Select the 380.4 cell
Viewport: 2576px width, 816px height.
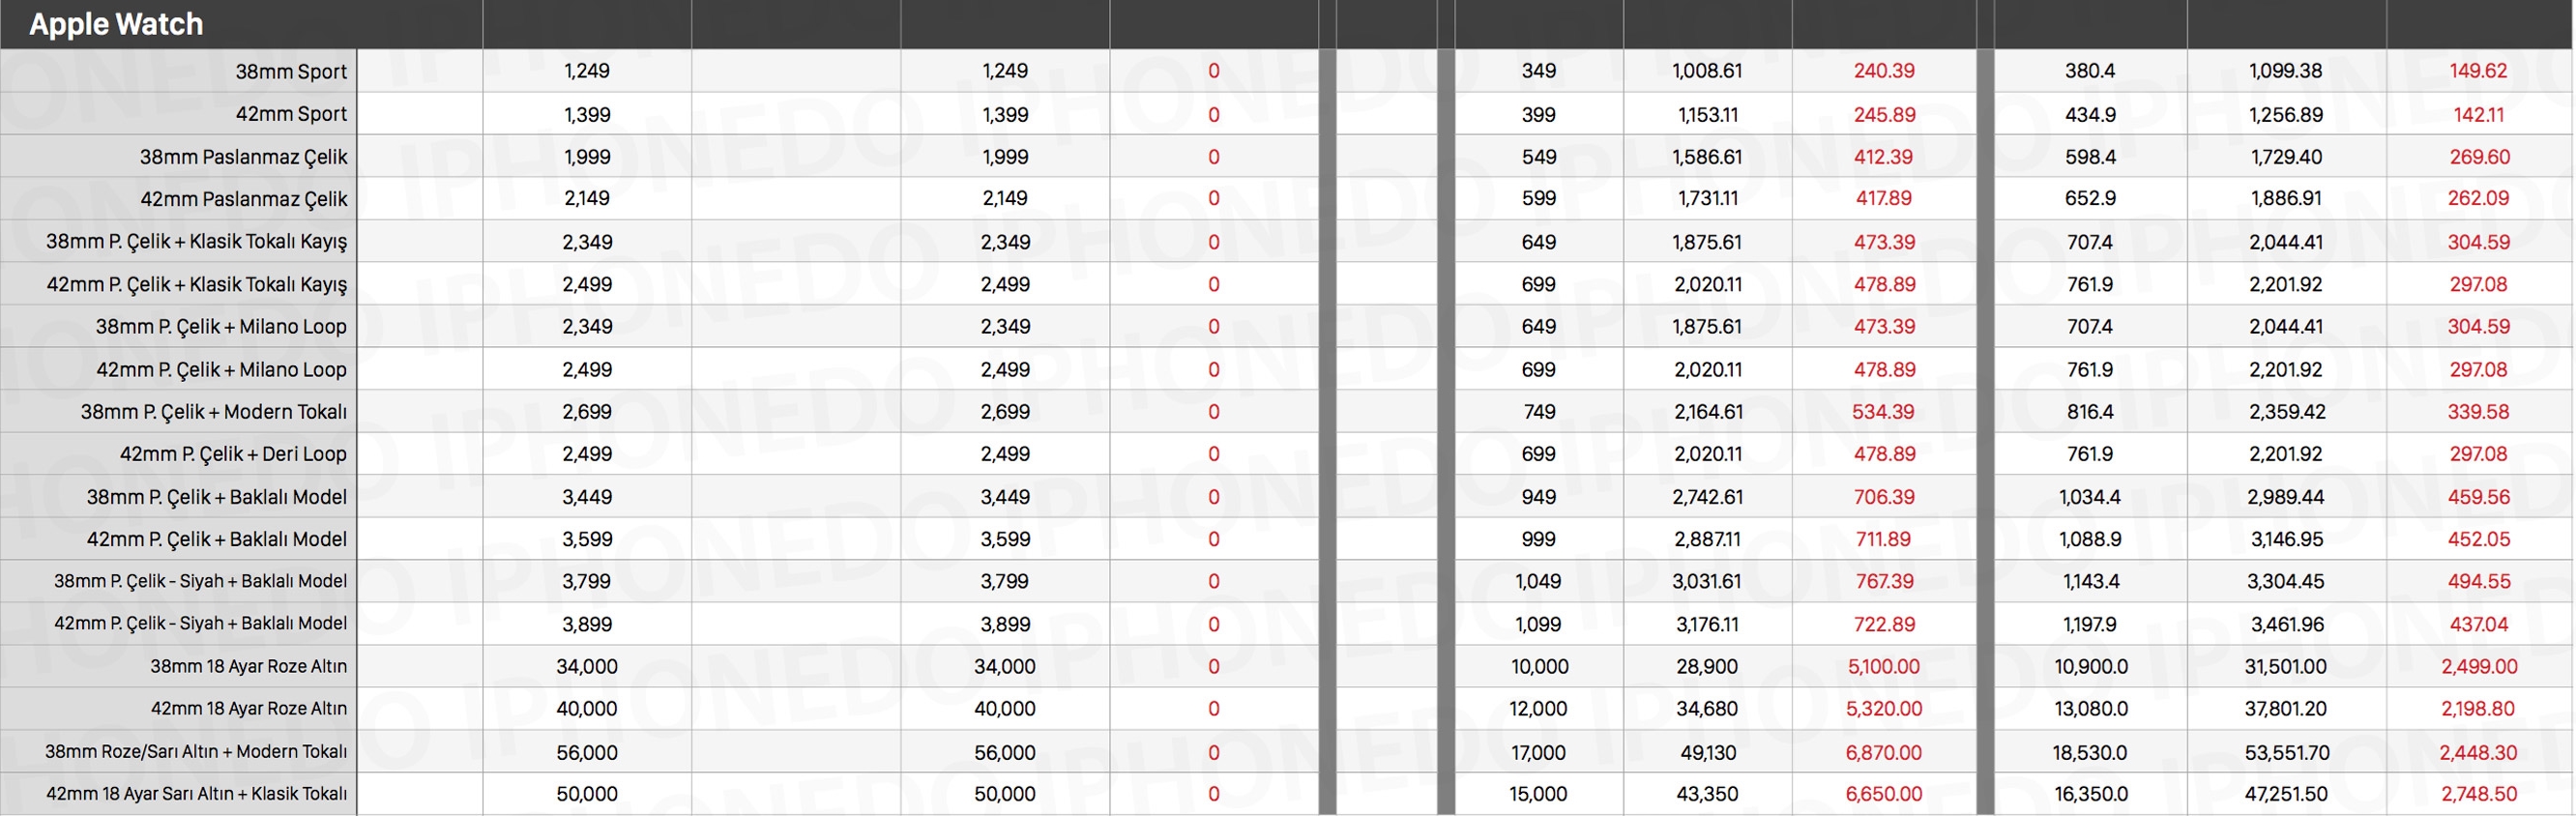[x=2090, y=71]
